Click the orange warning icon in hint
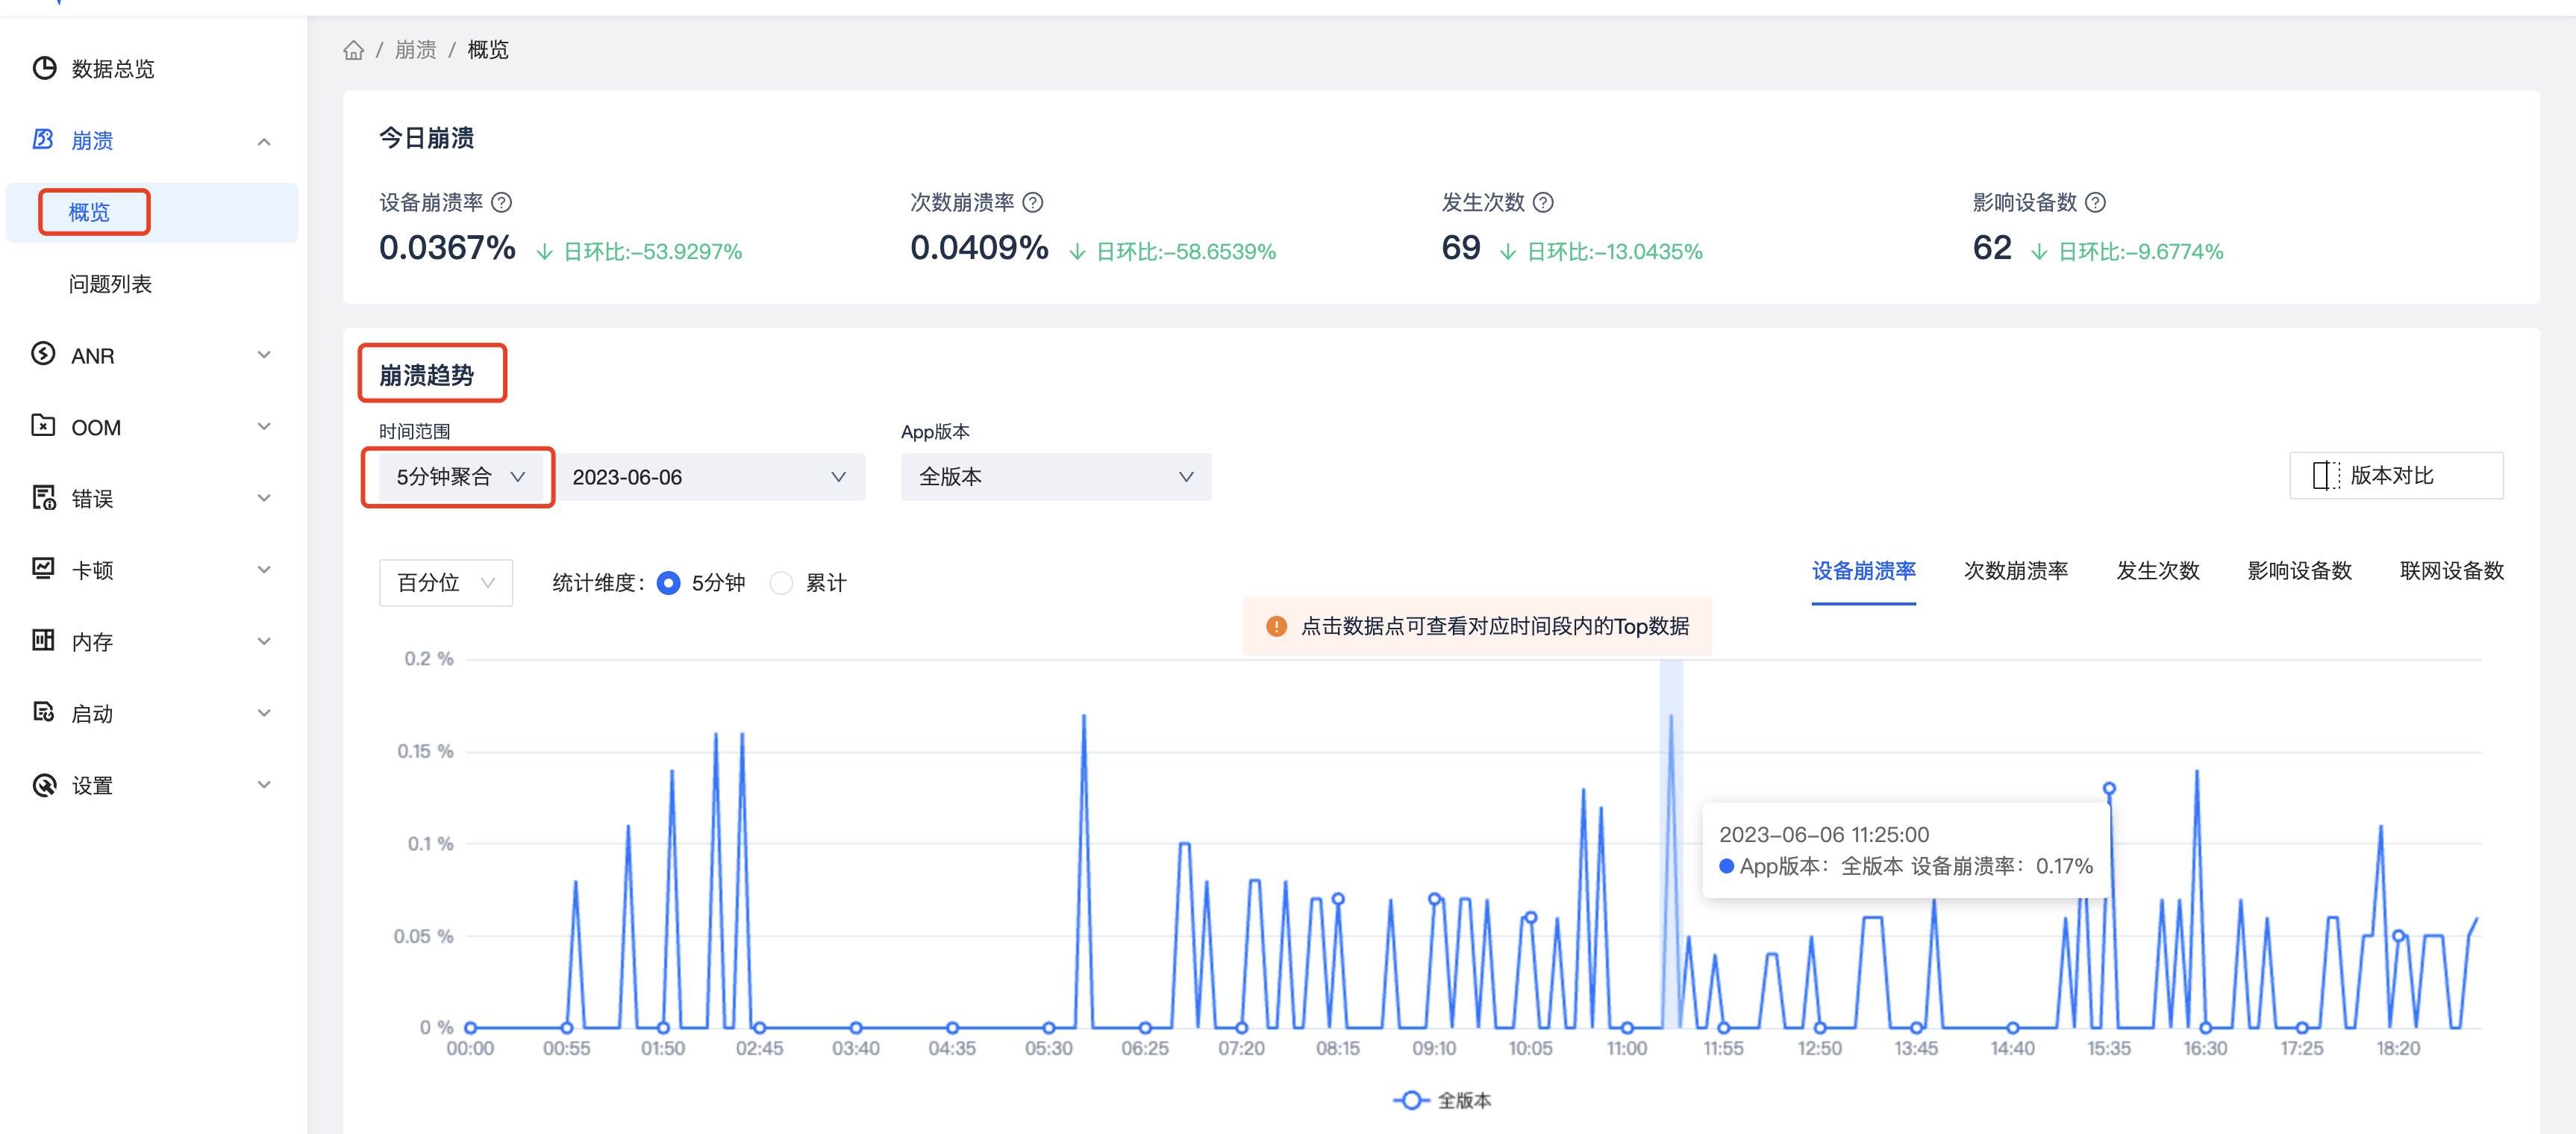 1276,626
